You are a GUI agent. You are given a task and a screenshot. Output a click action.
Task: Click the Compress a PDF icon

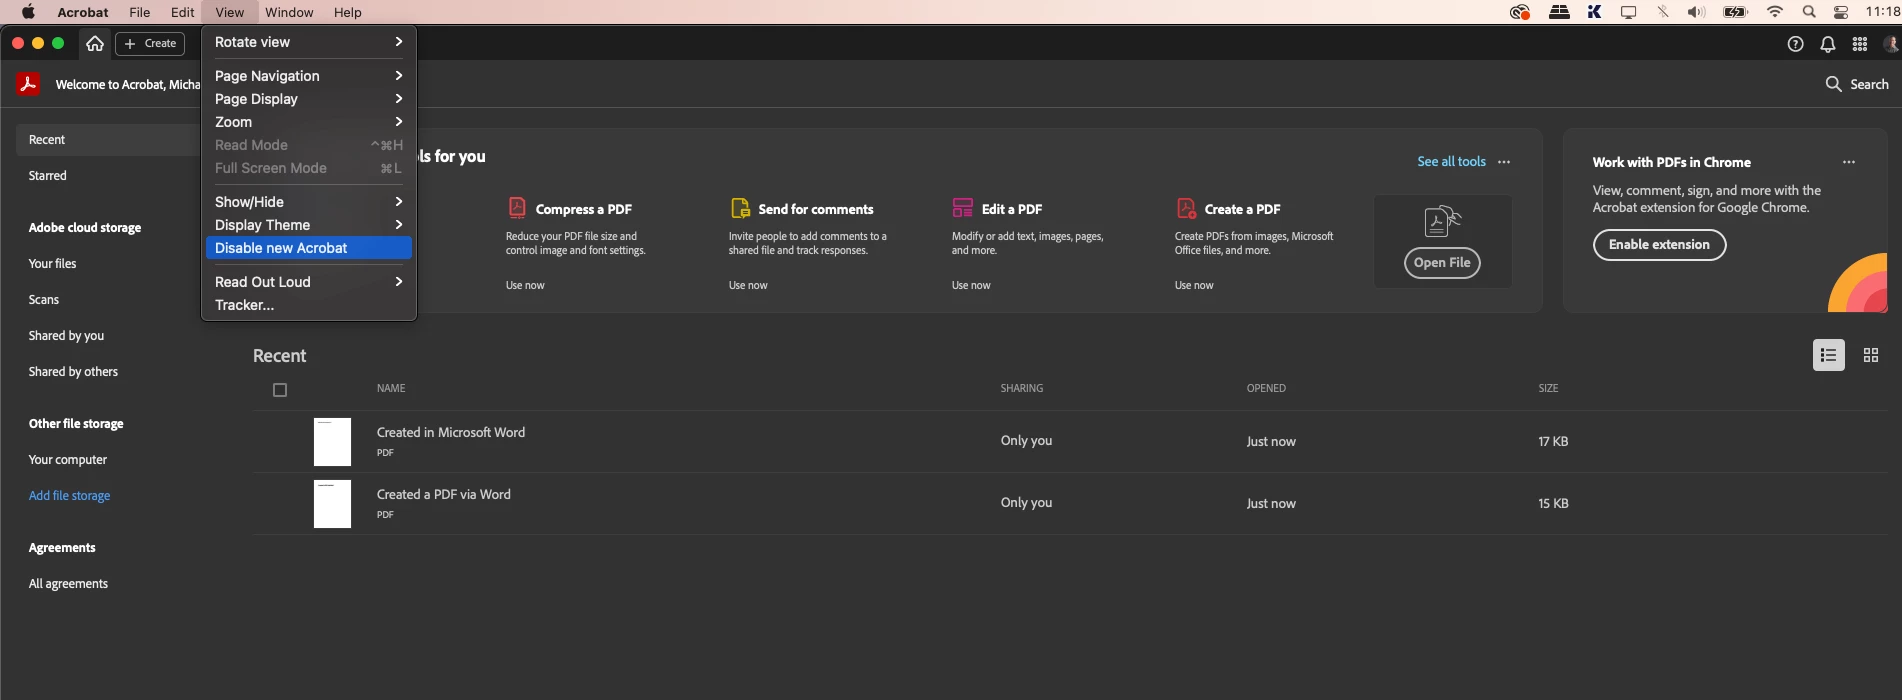pos(517,208)
